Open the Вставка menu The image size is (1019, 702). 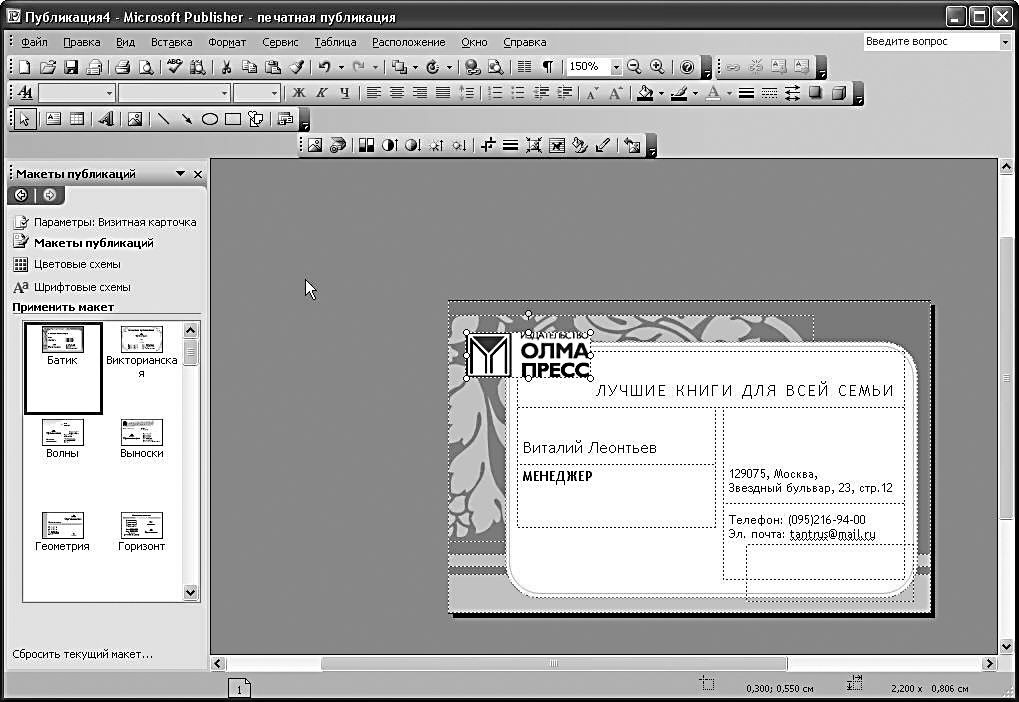[x=171, y=42]
